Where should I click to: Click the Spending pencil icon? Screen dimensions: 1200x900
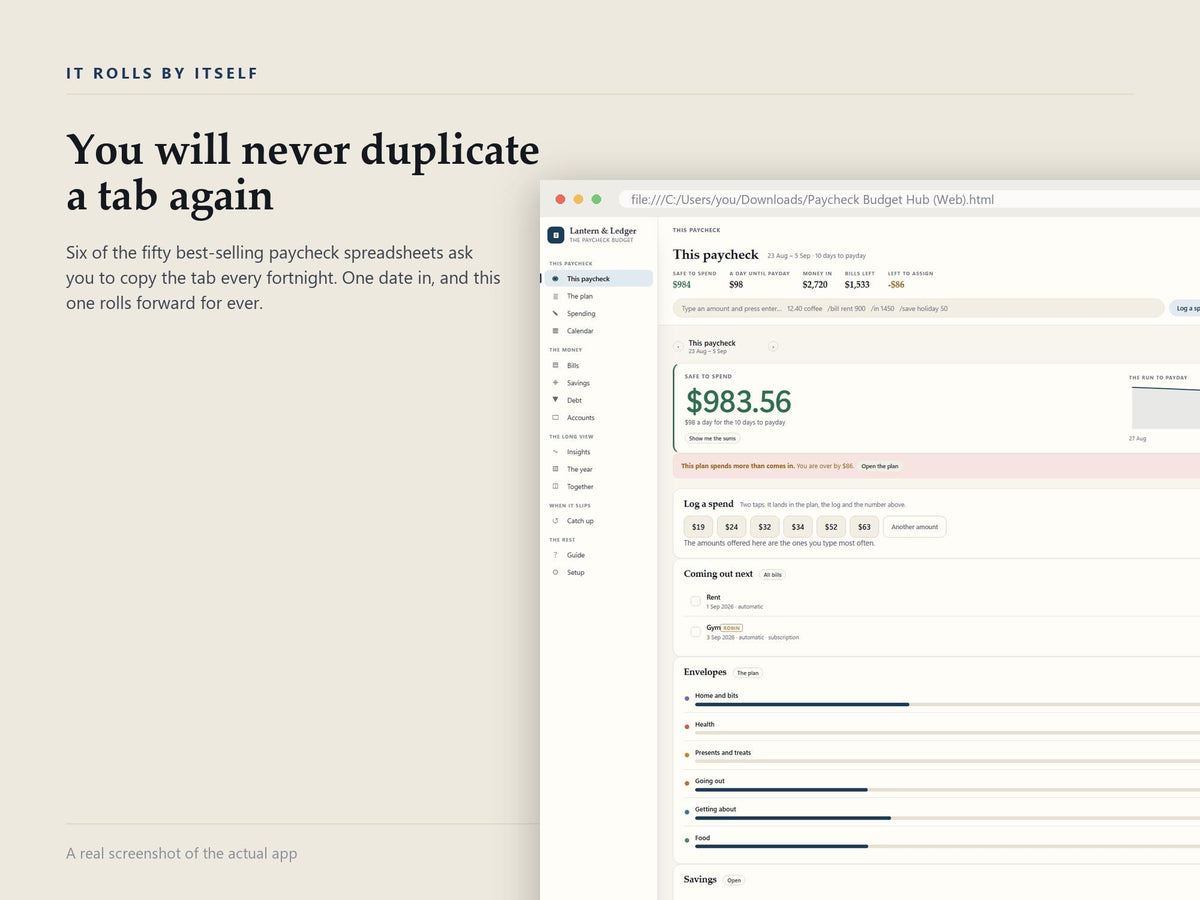click(555, 313)
